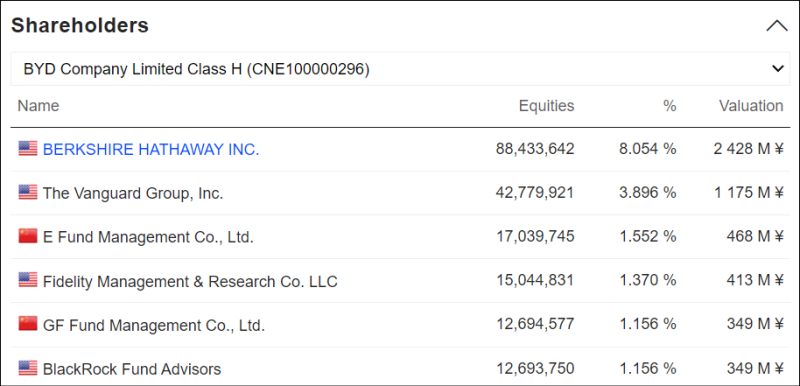Open the BYD Company Limited Class H dropdown
Screen dimensions: 800x386
[x=400, y=69]
